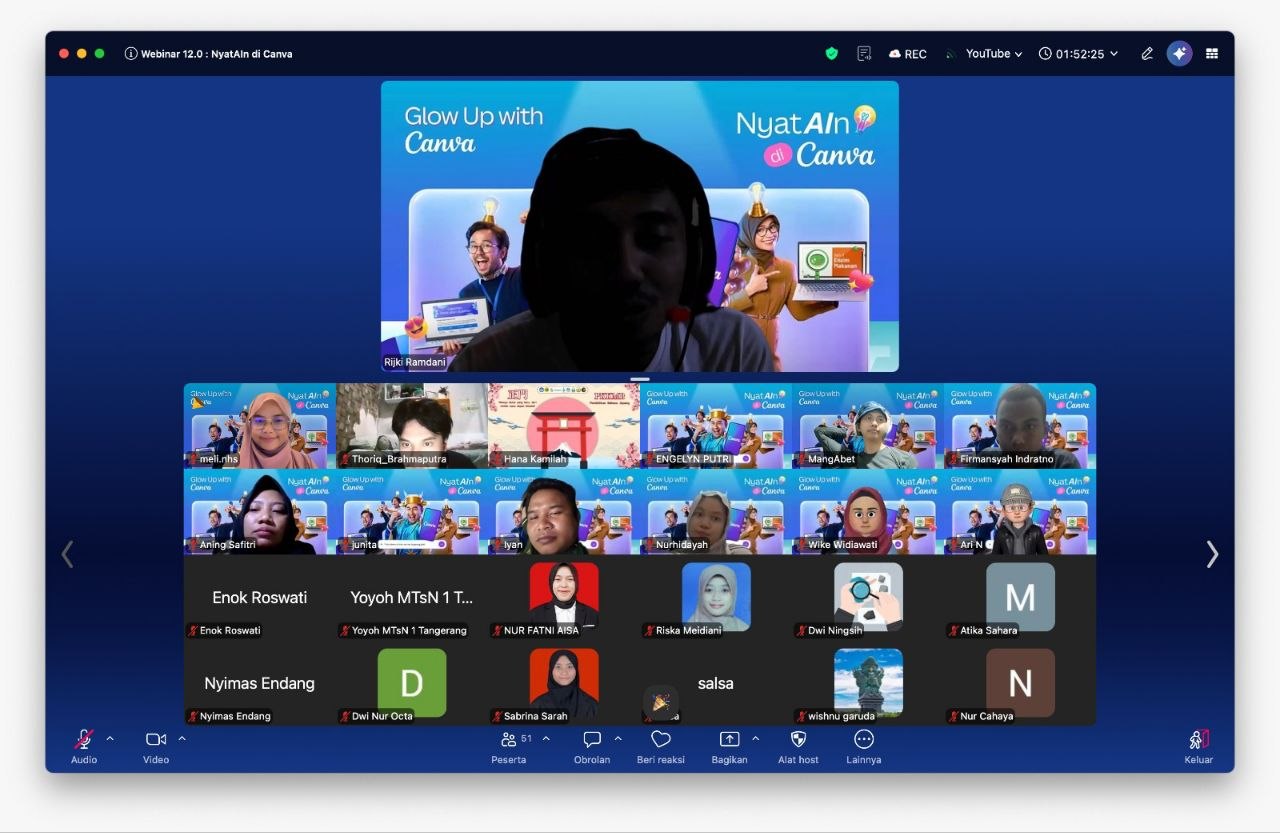Viewport: 1280px width, 833px height.
Task: Select Nur Cahaya "N" initial tile
Action: point(1020,684)
